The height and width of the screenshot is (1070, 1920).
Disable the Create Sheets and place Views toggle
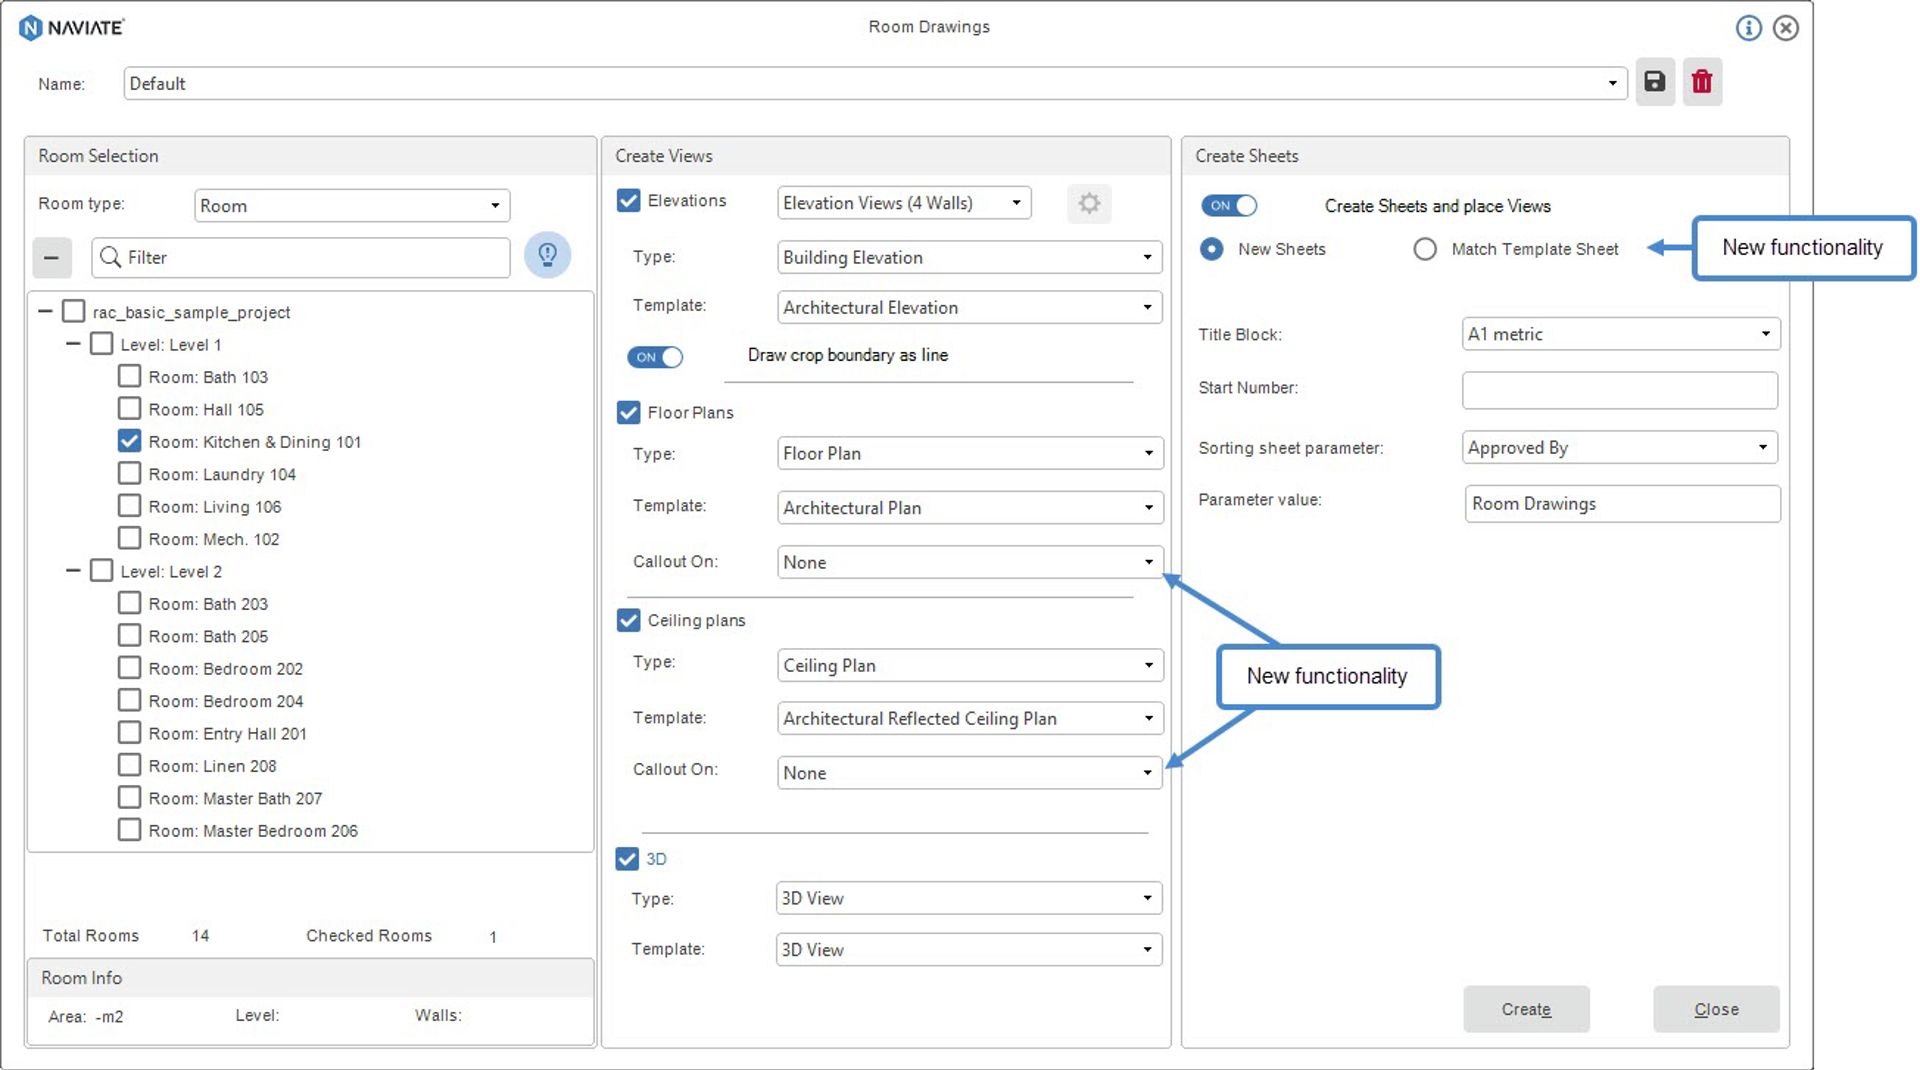tap(1229, 205)
